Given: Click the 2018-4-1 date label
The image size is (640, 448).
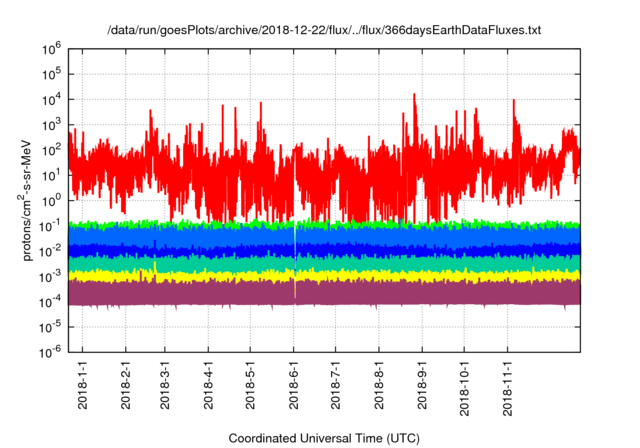Looking at the screenshot, I should tap(208, 385).
